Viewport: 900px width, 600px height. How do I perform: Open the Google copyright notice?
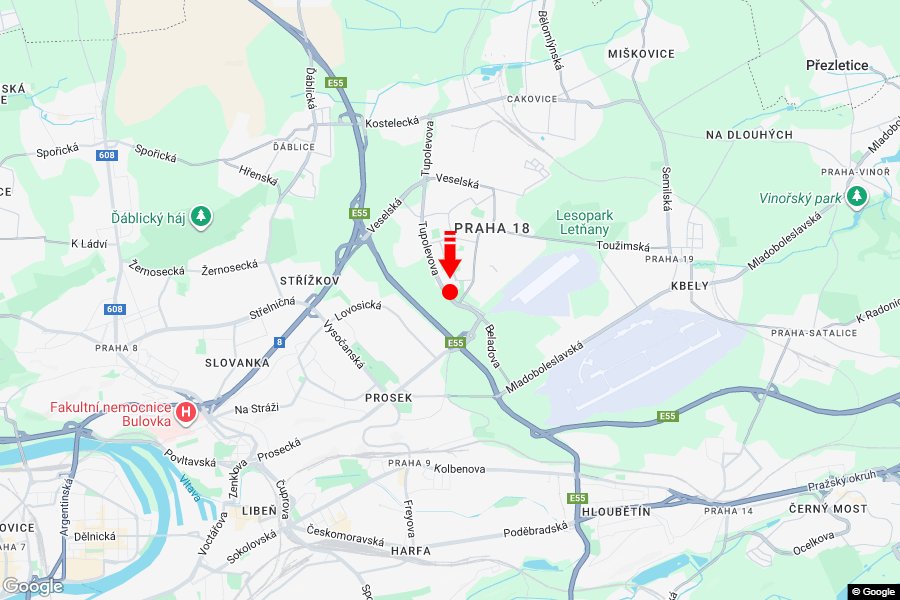click(874, 592)
